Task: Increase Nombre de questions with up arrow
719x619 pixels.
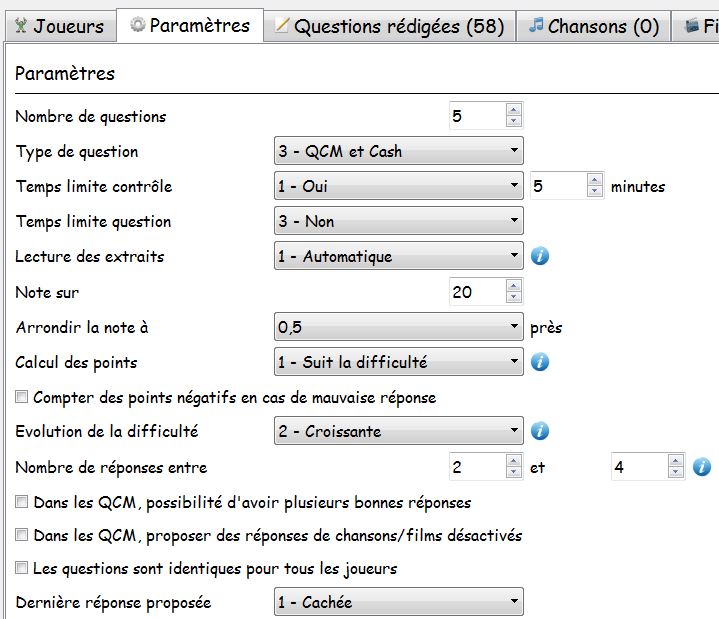Action: click(x=514, y=110)
